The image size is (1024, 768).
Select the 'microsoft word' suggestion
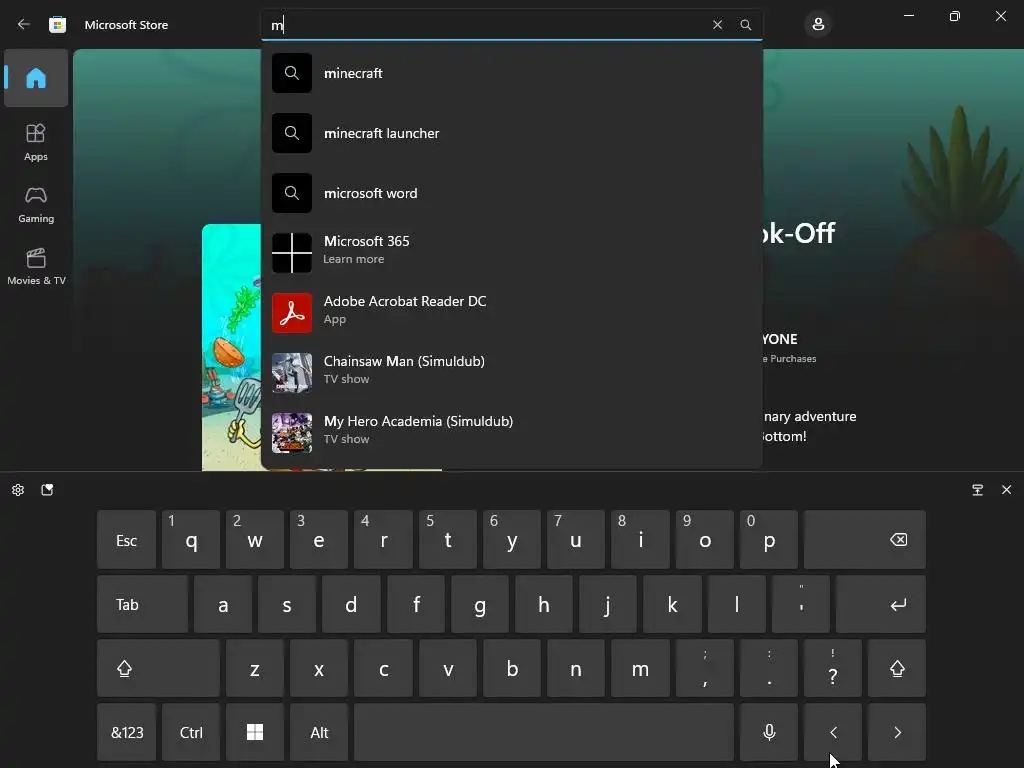pyautogui.click(x=512, y=193)
